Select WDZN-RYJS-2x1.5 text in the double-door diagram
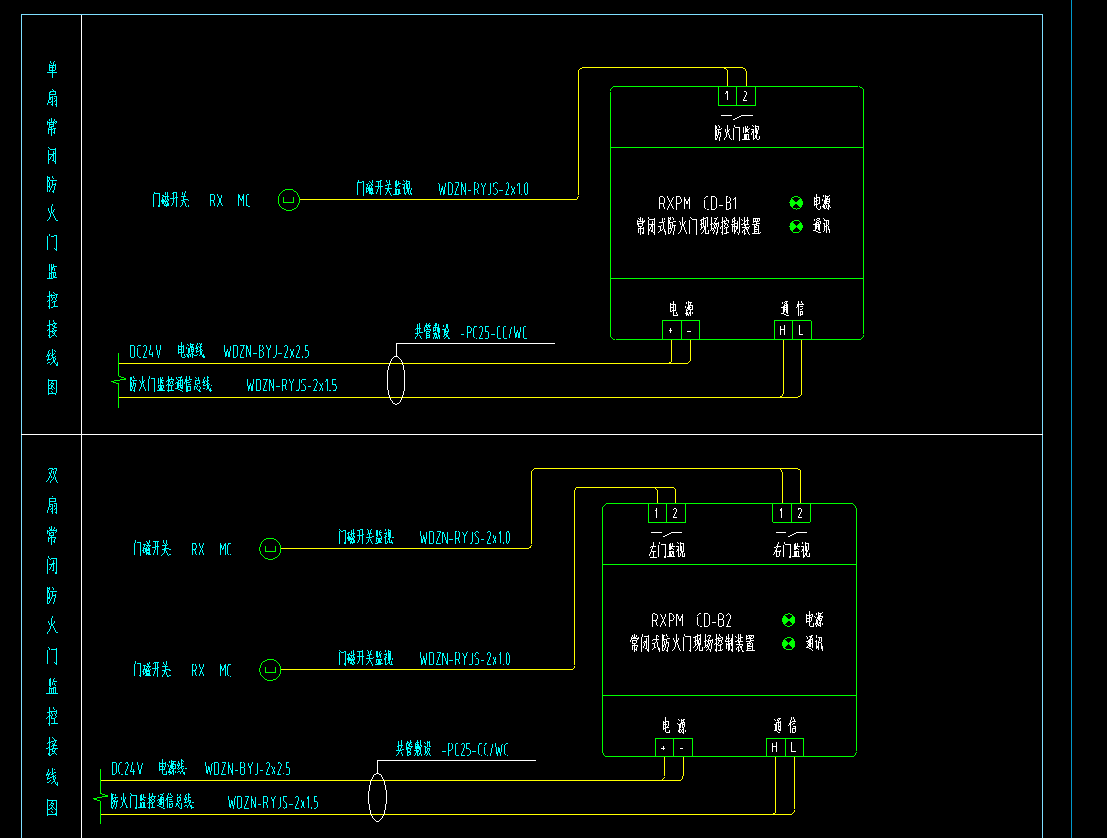The width and height of the screenshot is (1107, 838). [273, 803]
